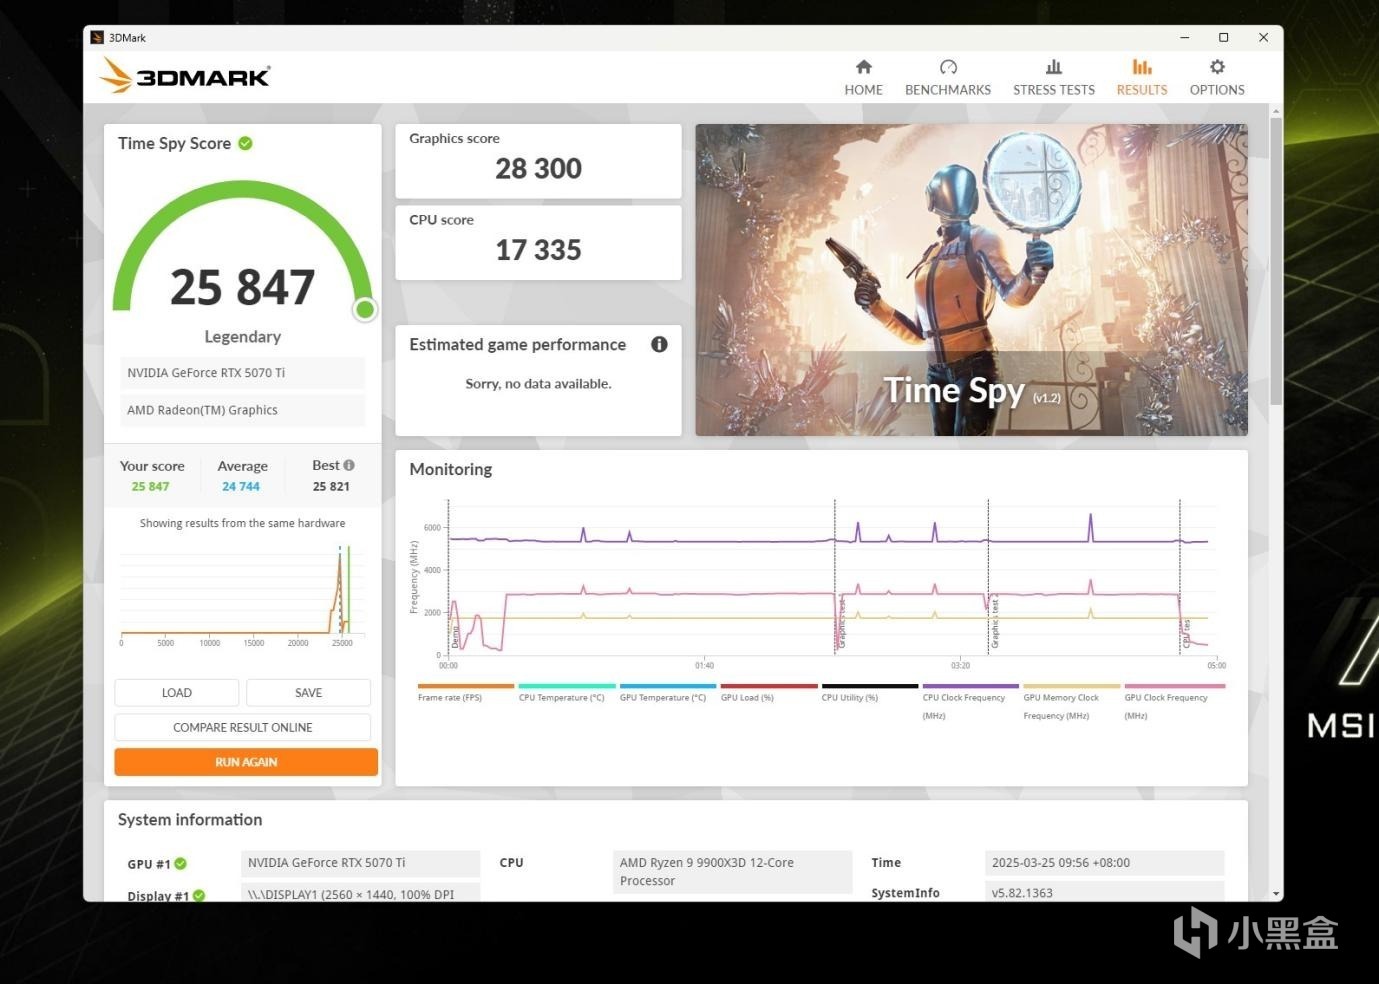Click the GPU #1 value in System information

tap(361, 863)
